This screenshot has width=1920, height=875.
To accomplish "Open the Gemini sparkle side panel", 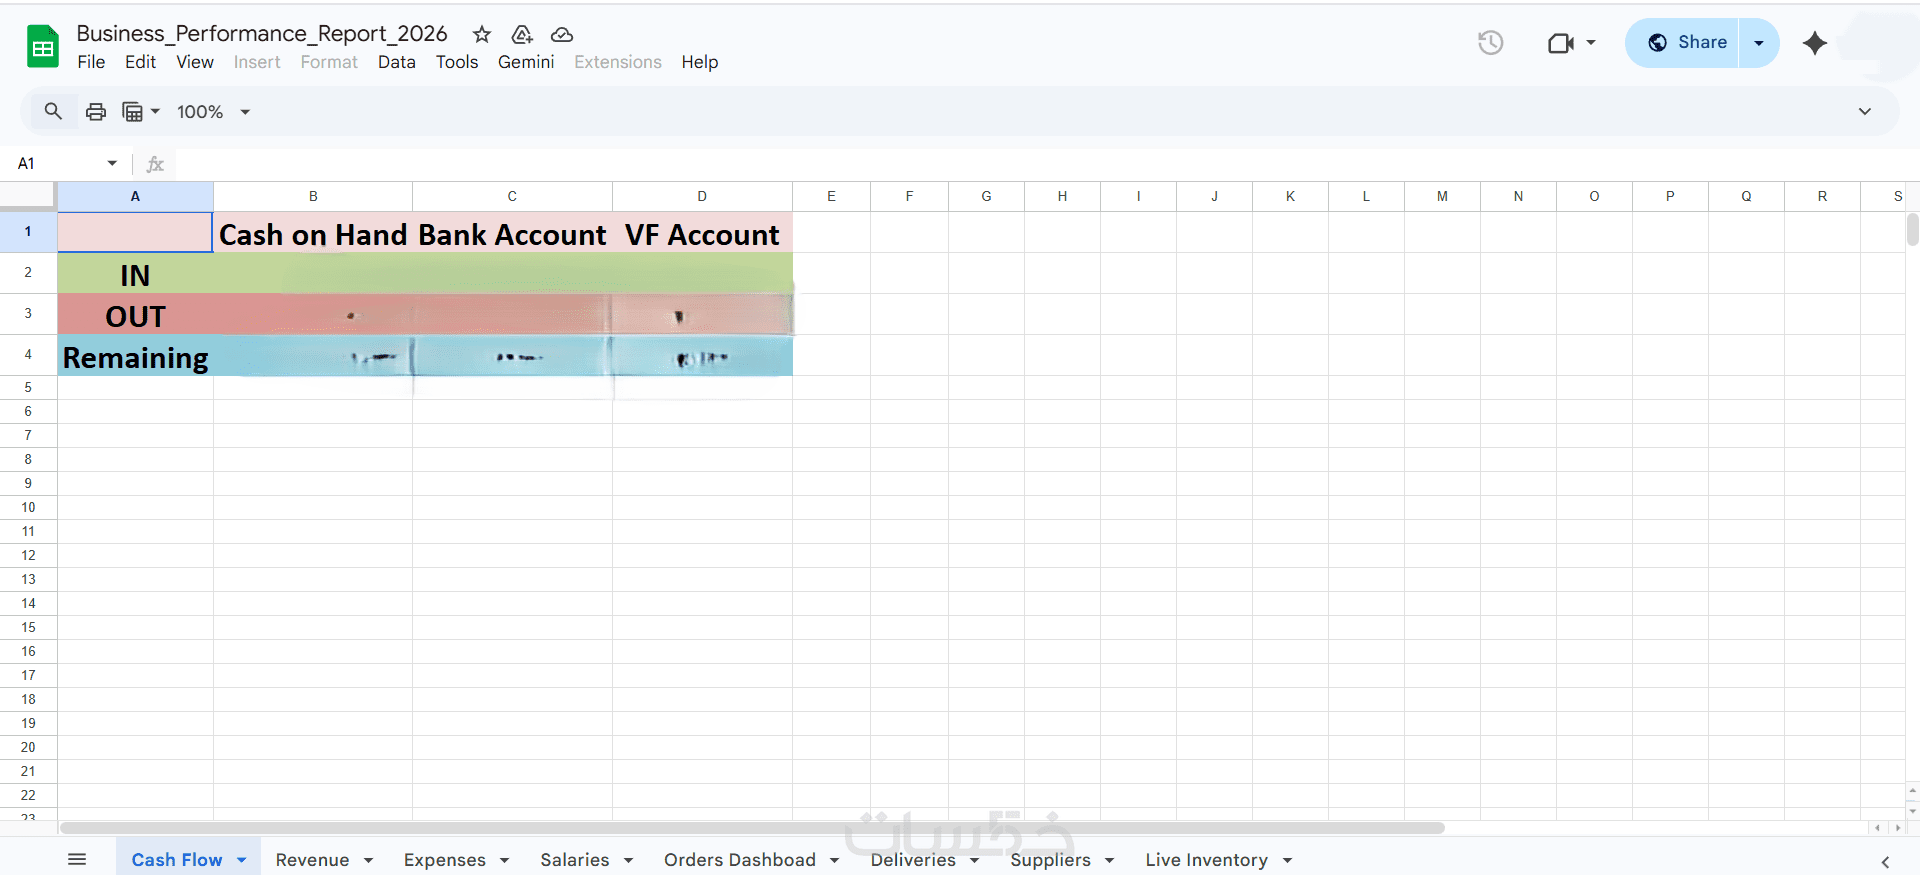I will (x=1815, y=43).
